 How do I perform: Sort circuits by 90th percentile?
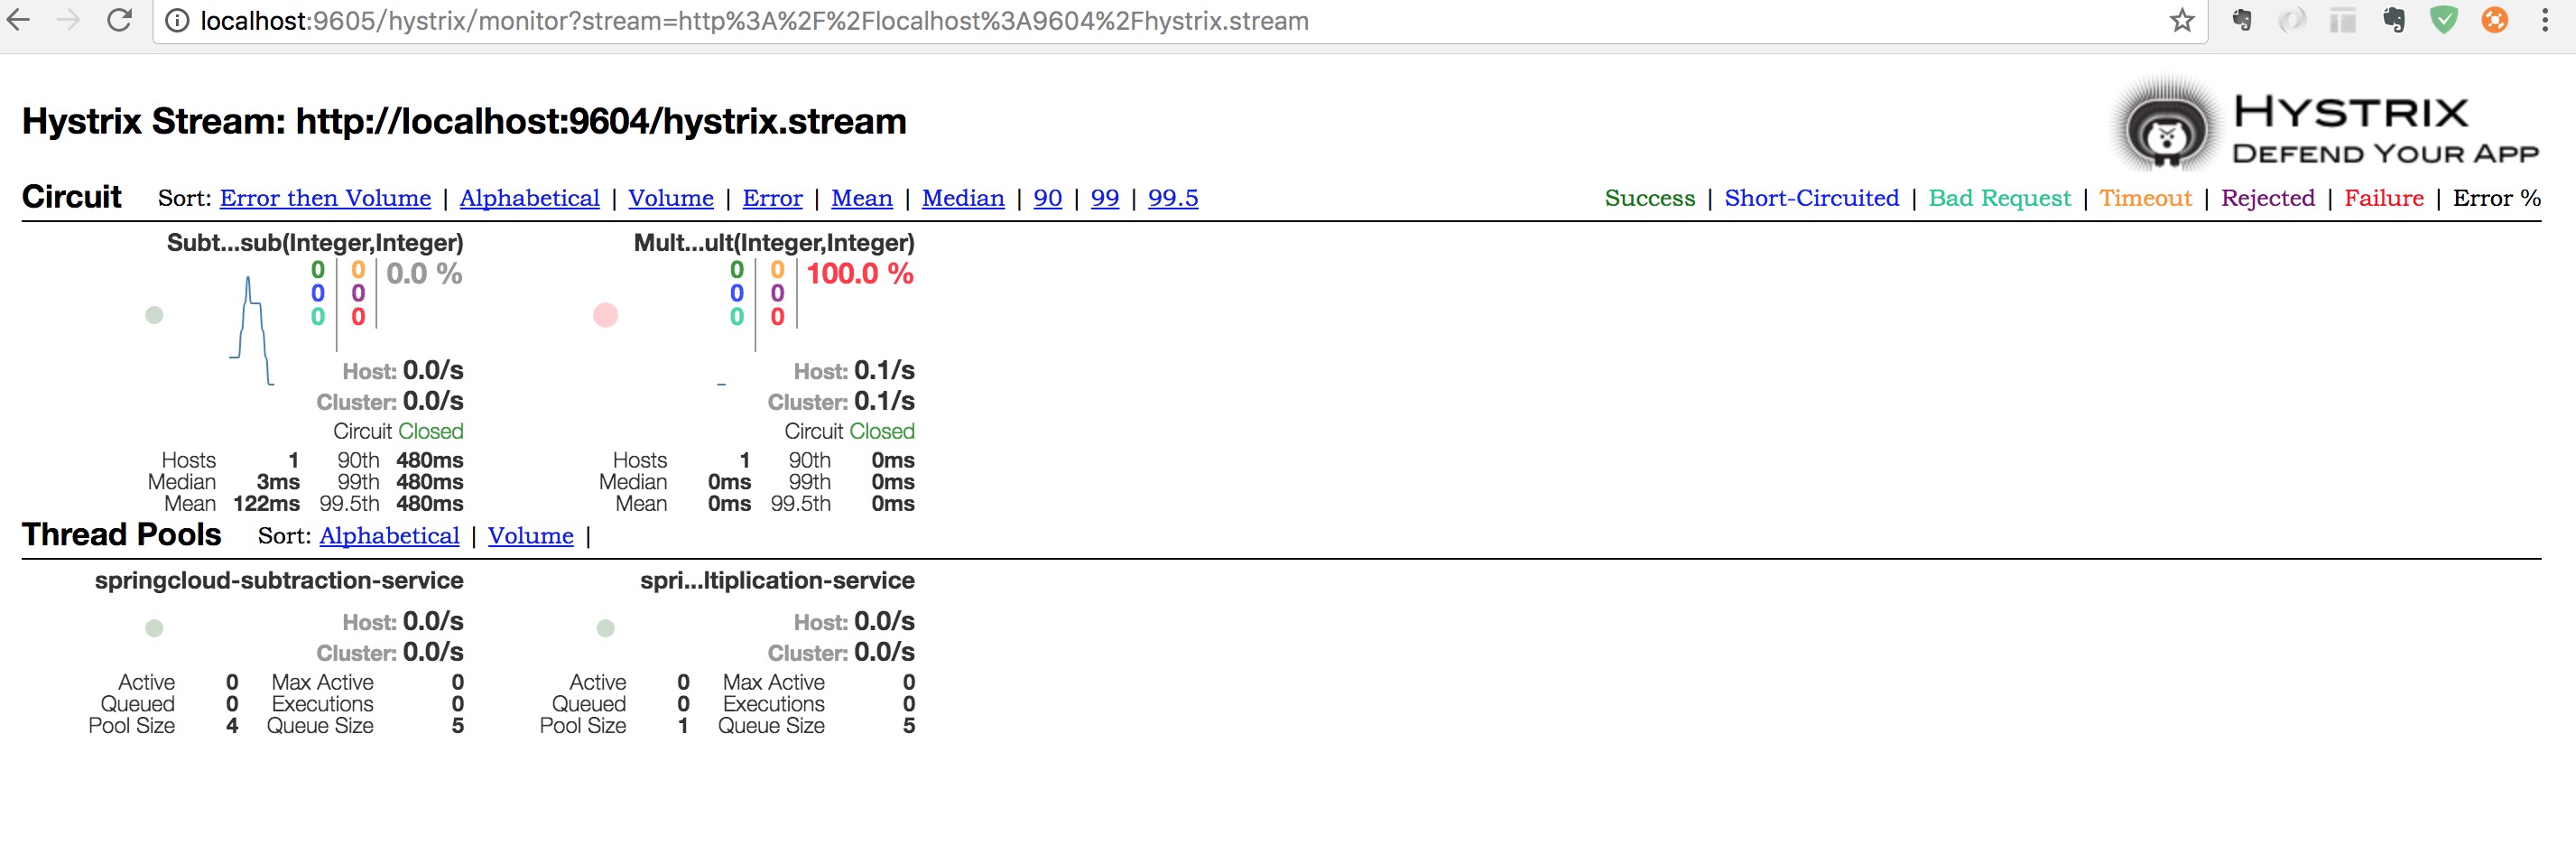[x=1047, y=198]
